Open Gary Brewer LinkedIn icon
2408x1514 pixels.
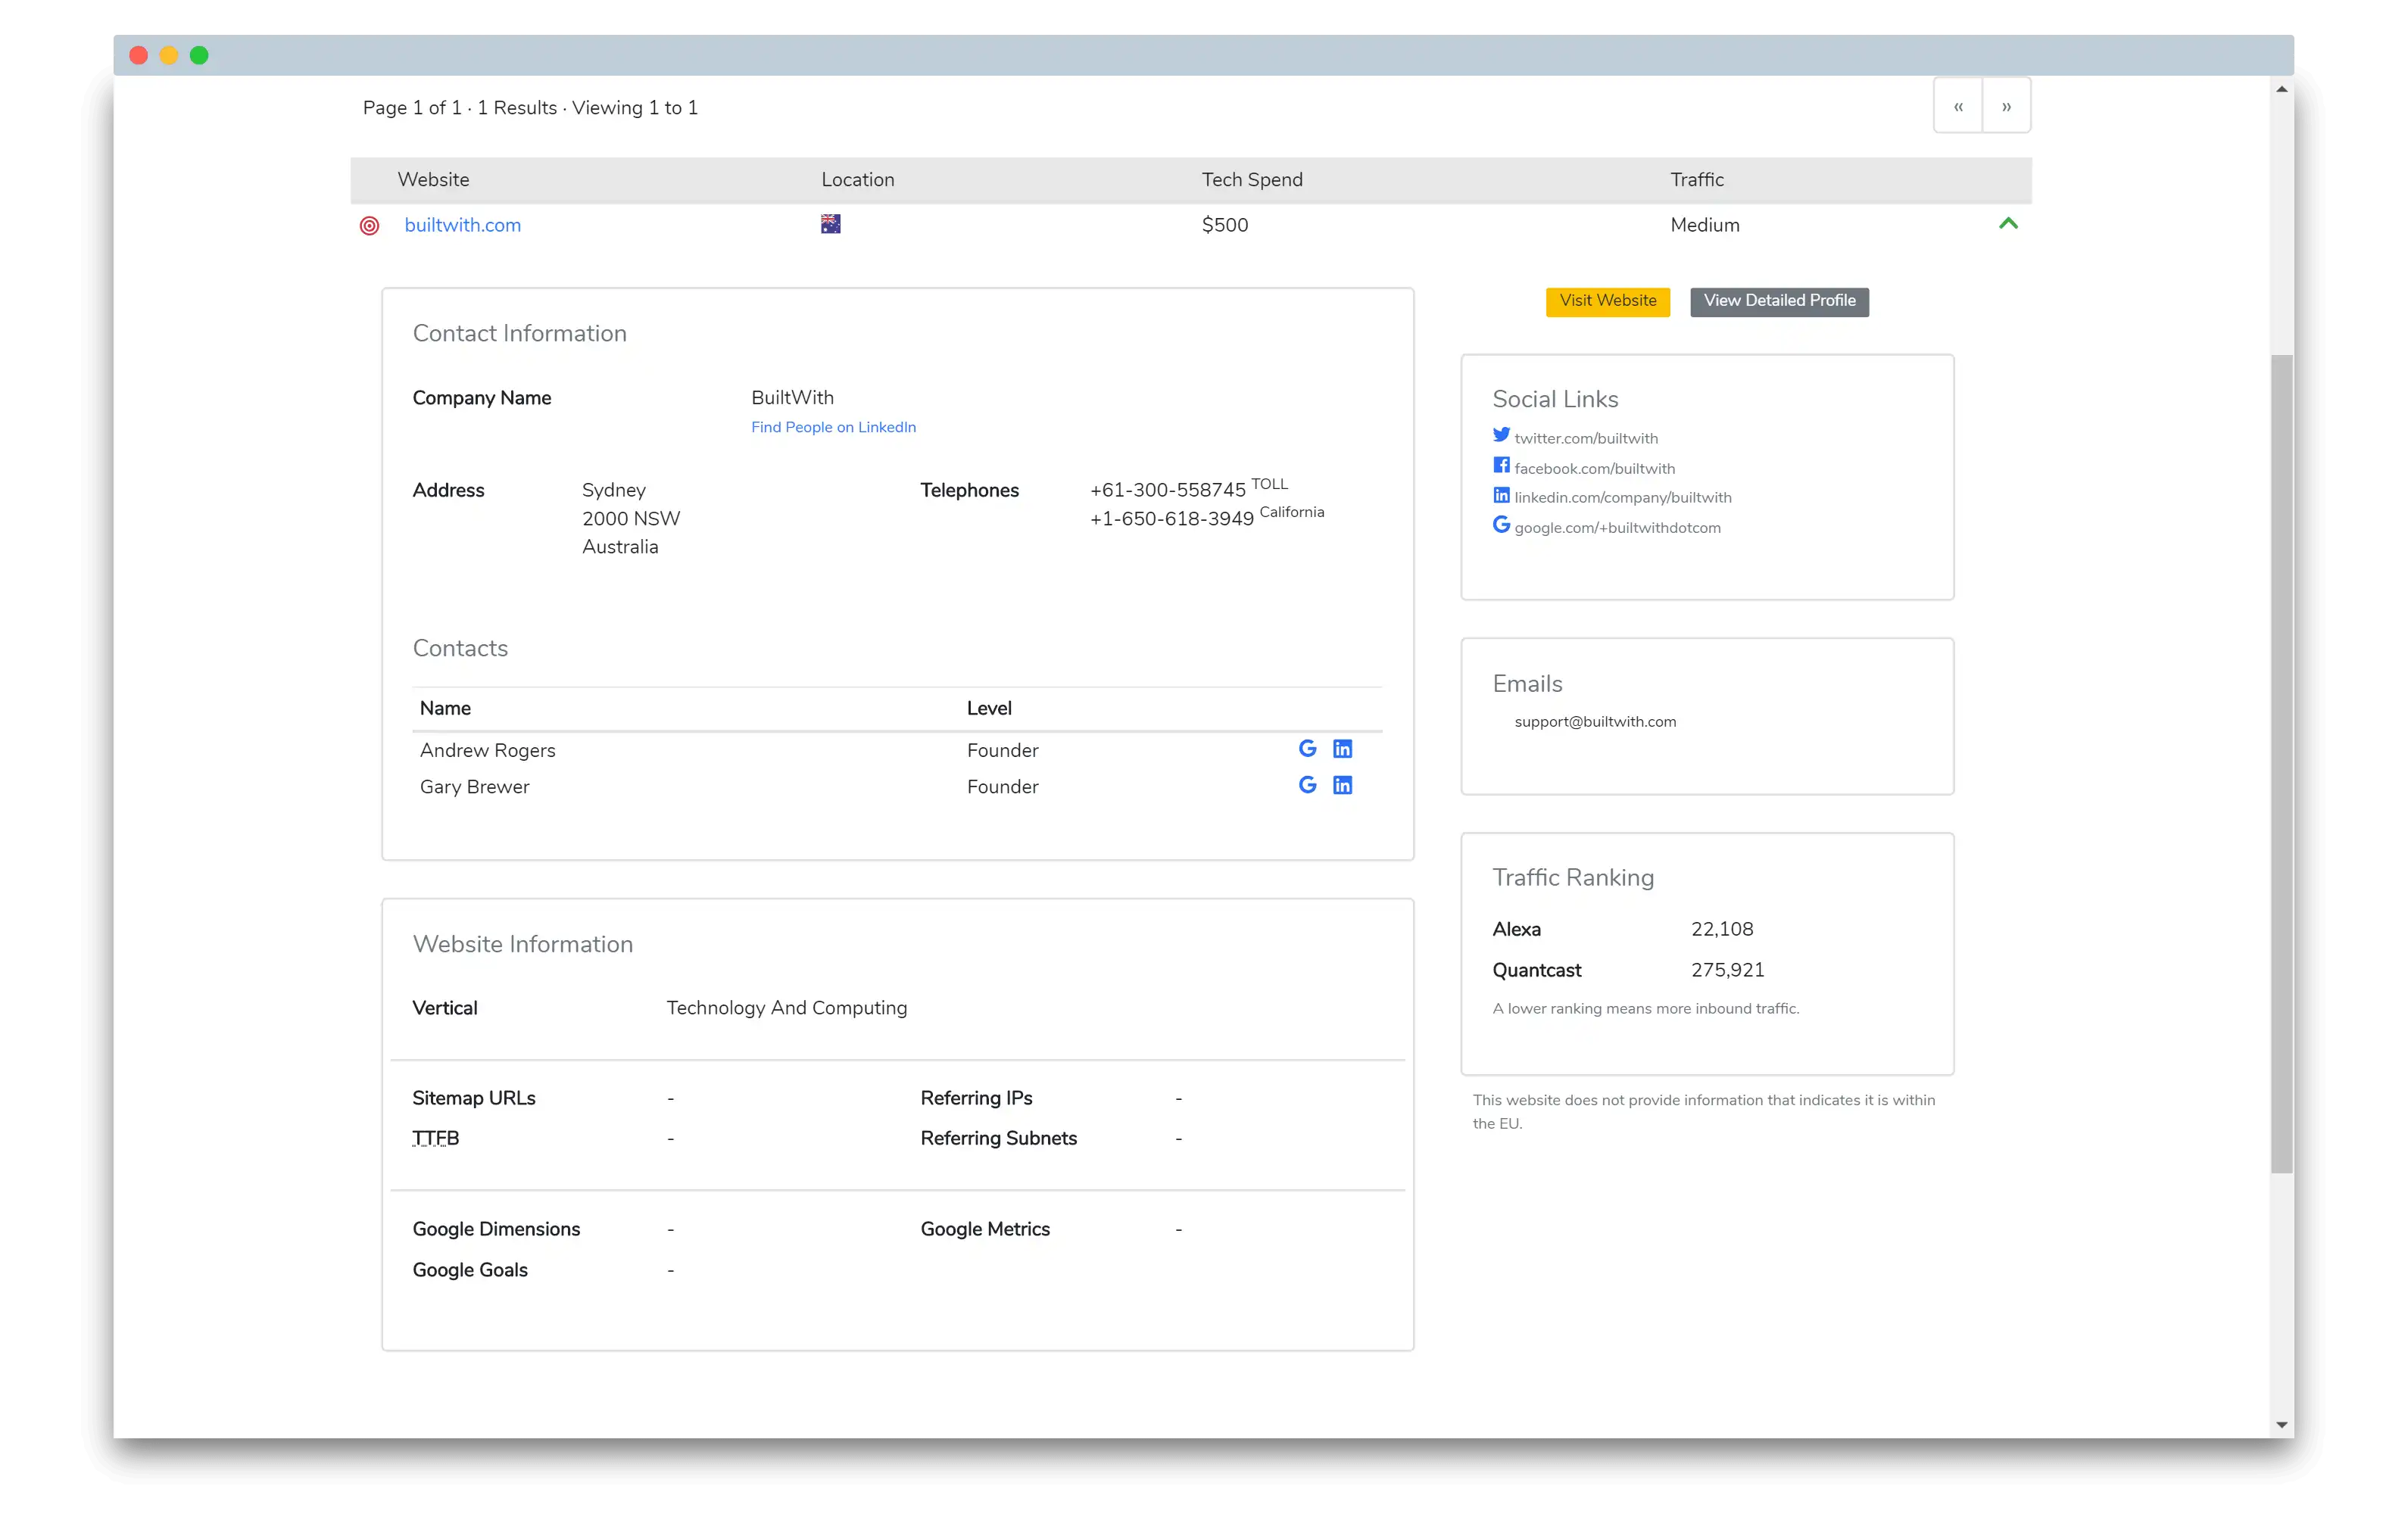tap(1342, 786)
